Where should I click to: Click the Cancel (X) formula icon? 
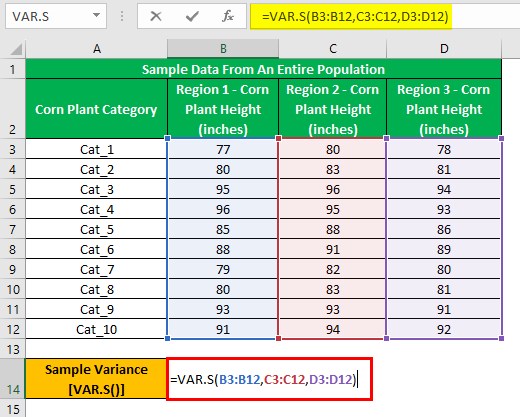(x=156, y=16)
